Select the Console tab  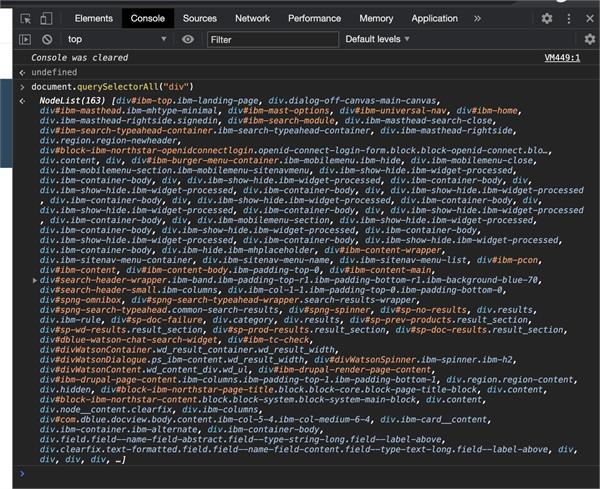tap(148, 18)
